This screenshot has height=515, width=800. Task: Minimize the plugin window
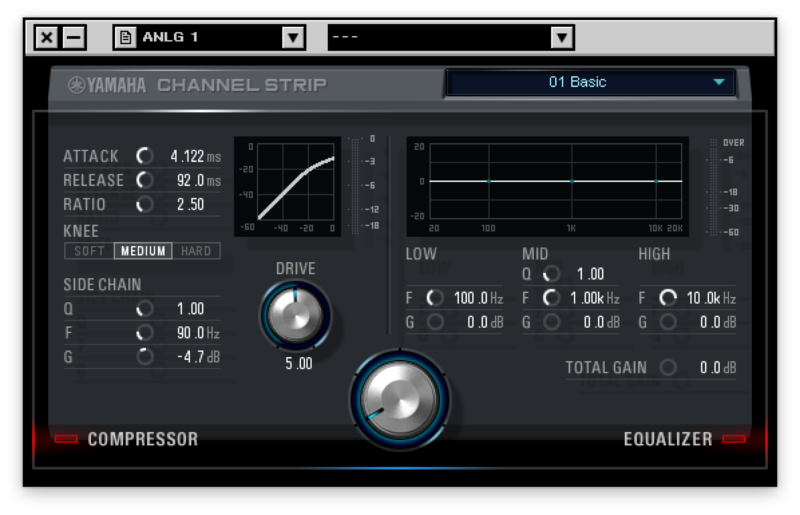74,37
